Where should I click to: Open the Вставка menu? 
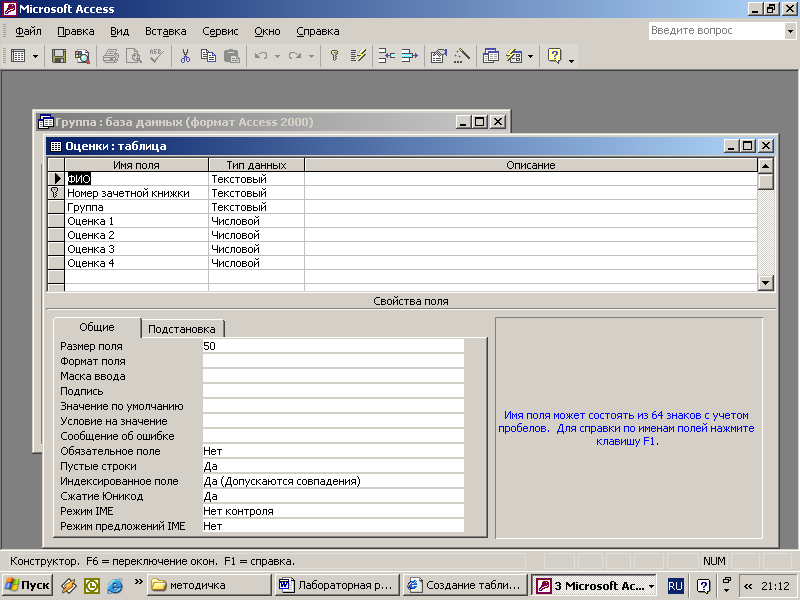(x=165, y=31)
